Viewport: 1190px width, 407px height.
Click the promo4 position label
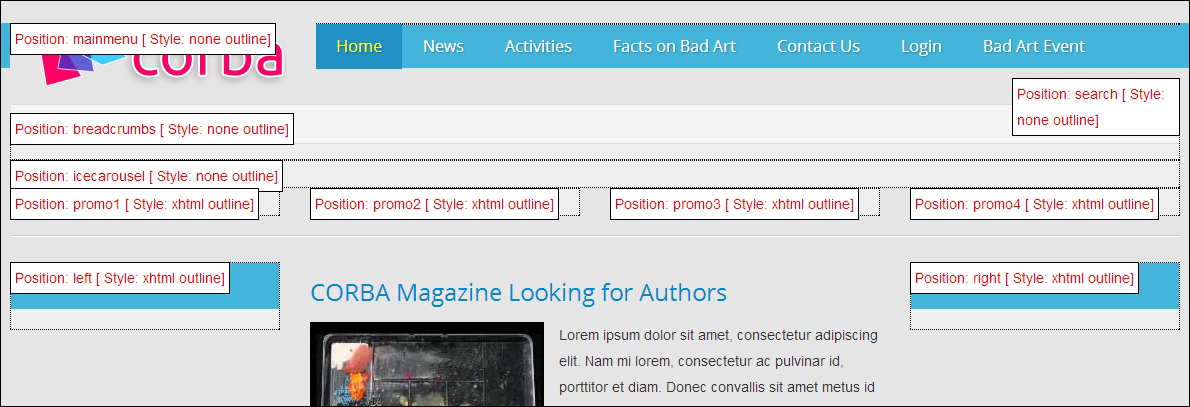1034,204
